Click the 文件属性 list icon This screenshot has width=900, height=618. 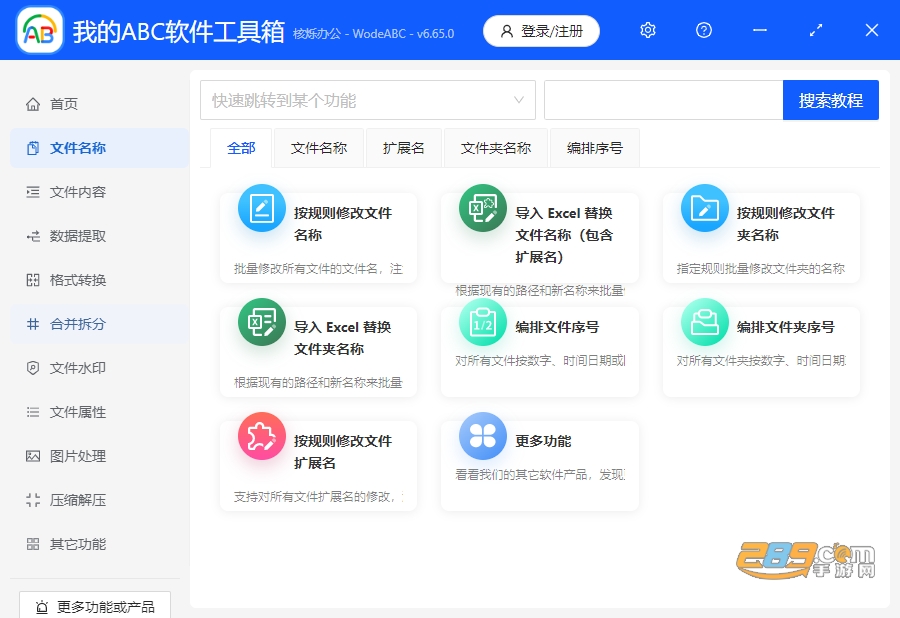(x=33, y=412)
